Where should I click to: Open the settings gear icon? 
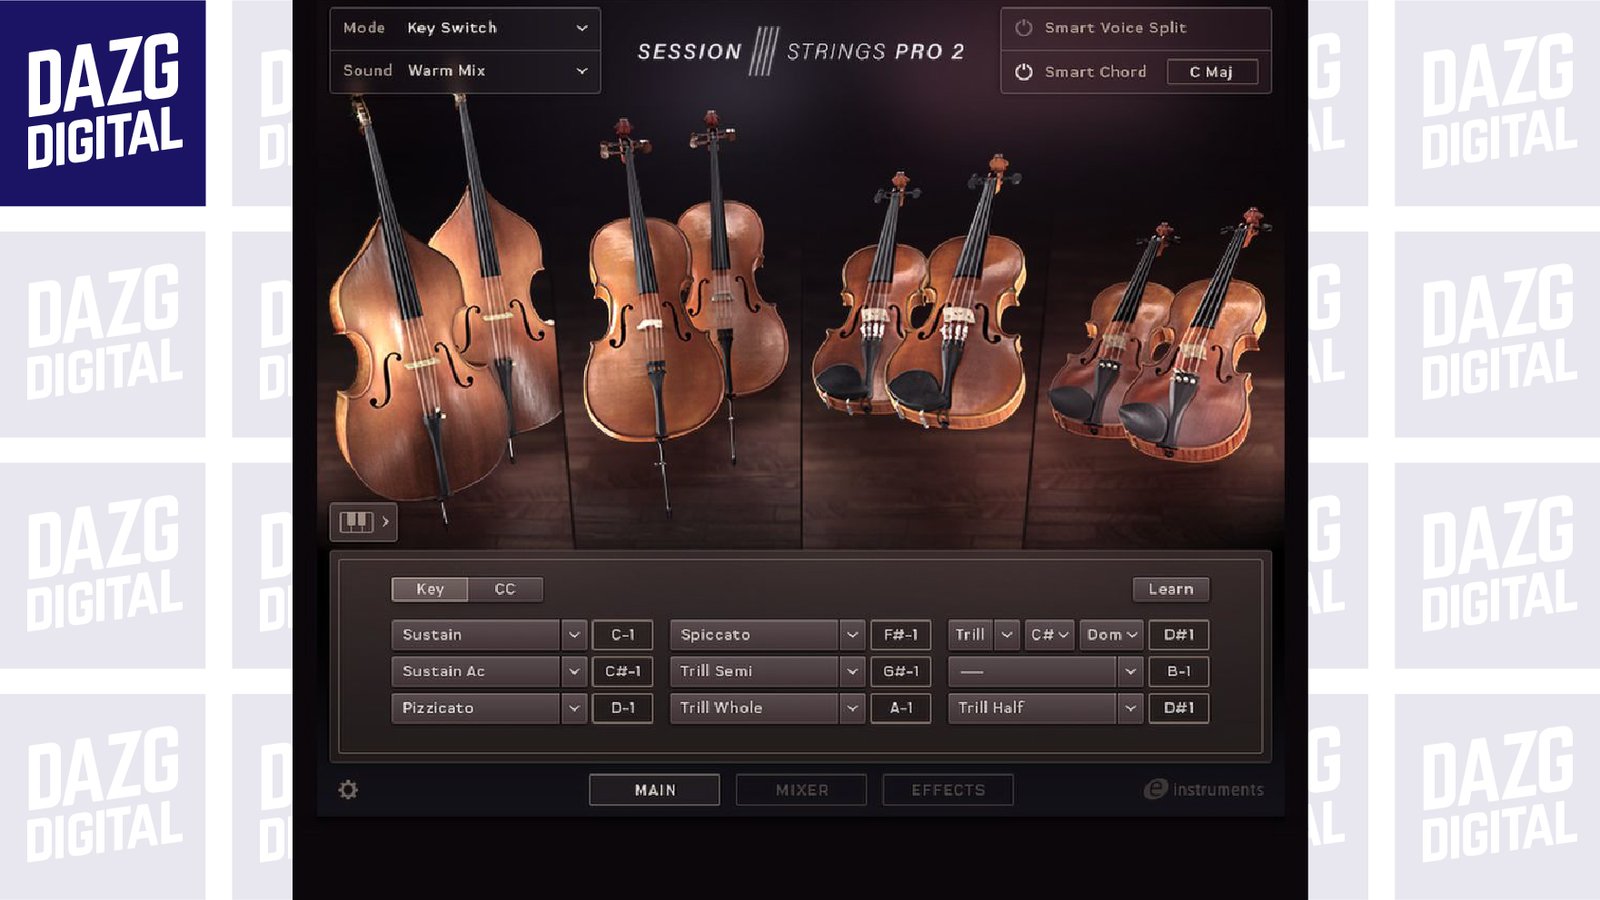348,790
